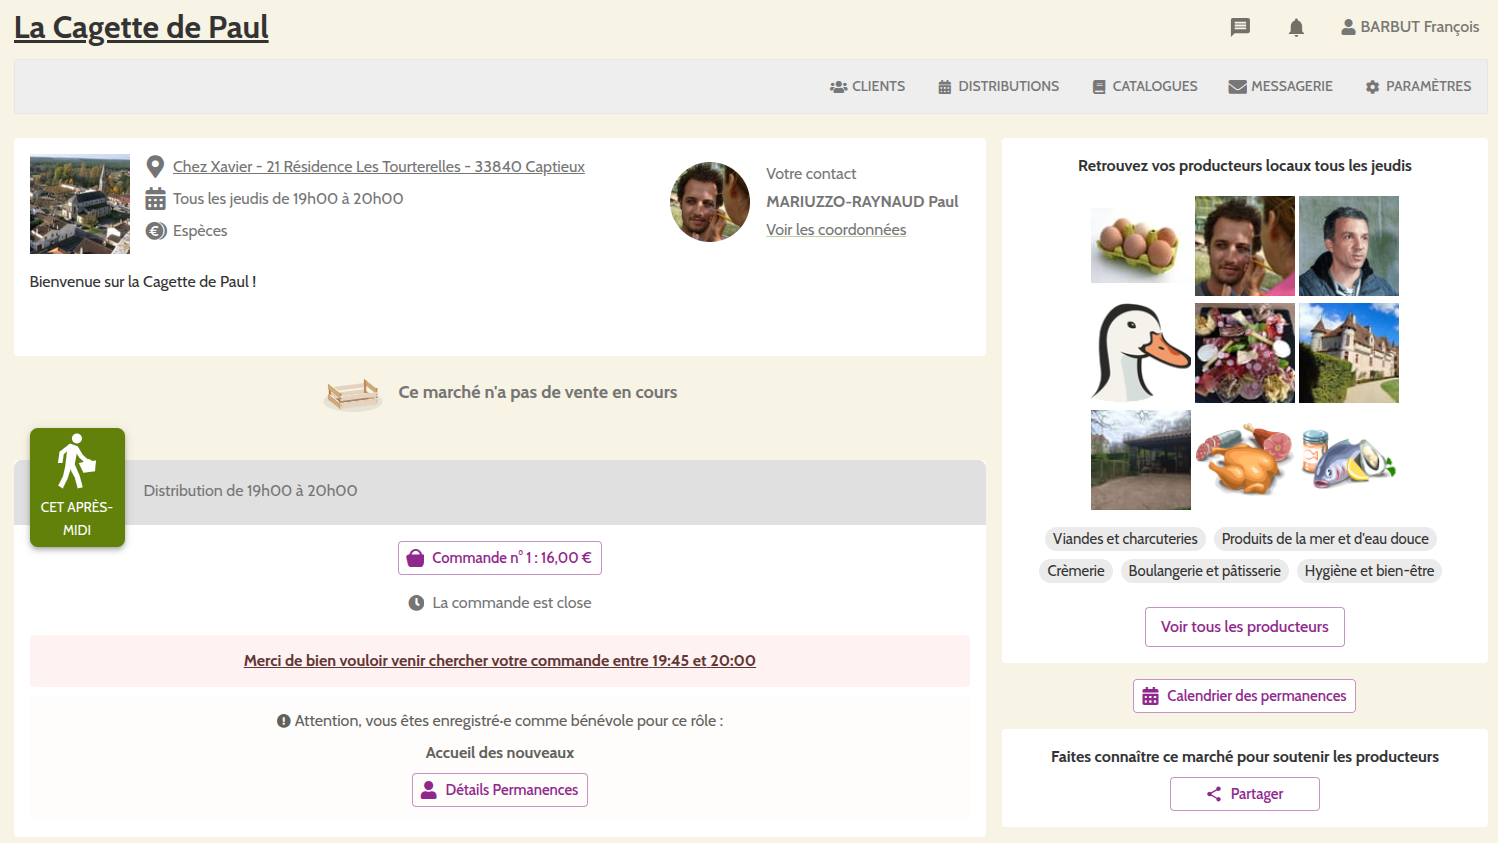This screenshot has width=1498, height=843.
Task: Click Voir les coordonnées link
Action: (x=836, y=230)
